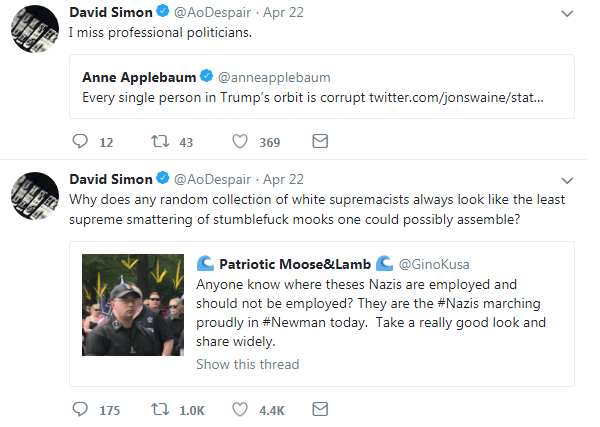Open David Simon's avatar on first tweet
This screenshot has width=600, height=427.
(x=35, y=29)
